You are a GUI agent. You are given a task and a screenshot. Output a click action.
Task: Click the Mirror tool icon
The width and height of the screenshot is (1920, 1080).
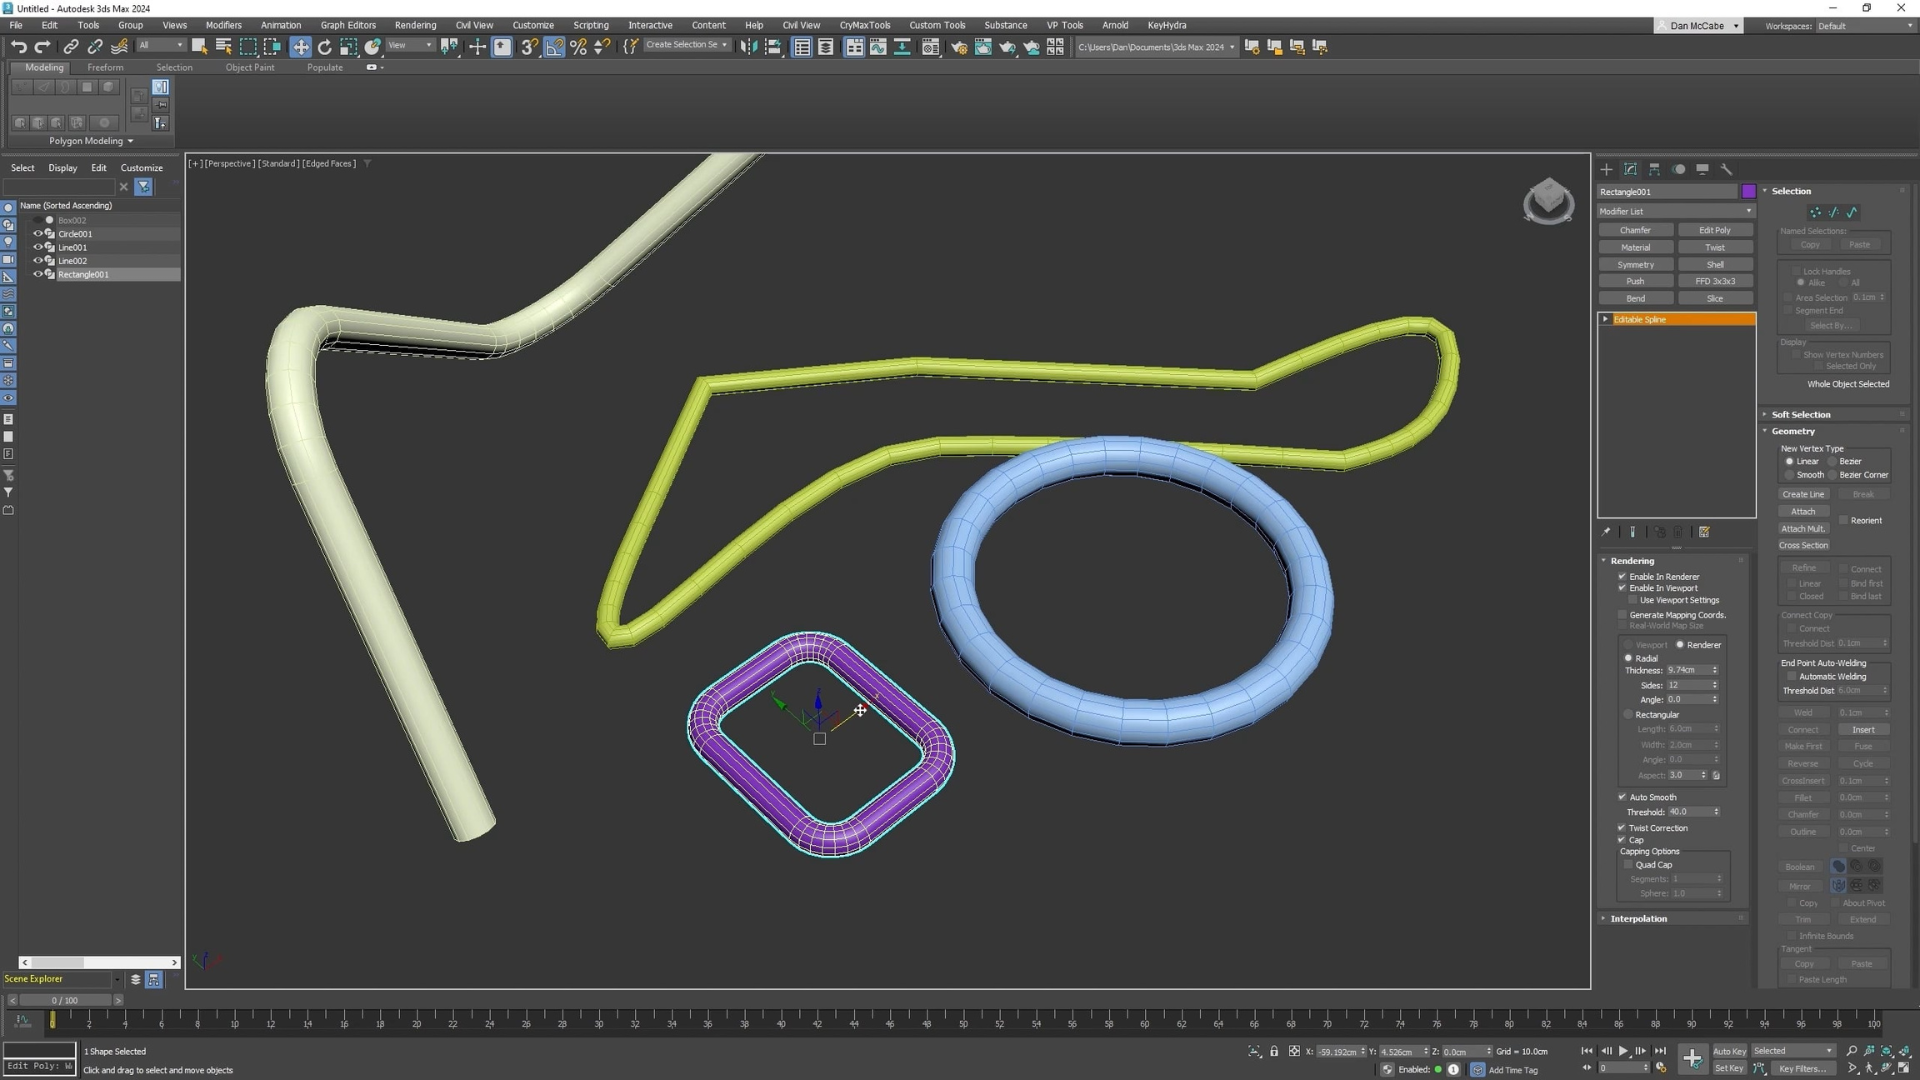click(x=748, y=46)
